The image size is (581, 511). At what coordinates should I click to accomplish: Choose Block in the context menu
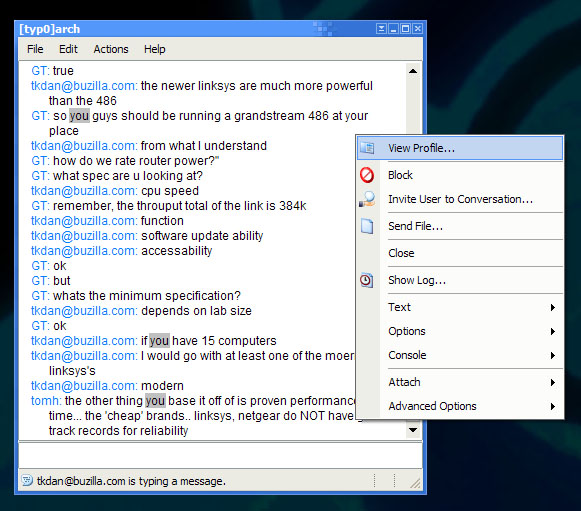coord(460,175)
